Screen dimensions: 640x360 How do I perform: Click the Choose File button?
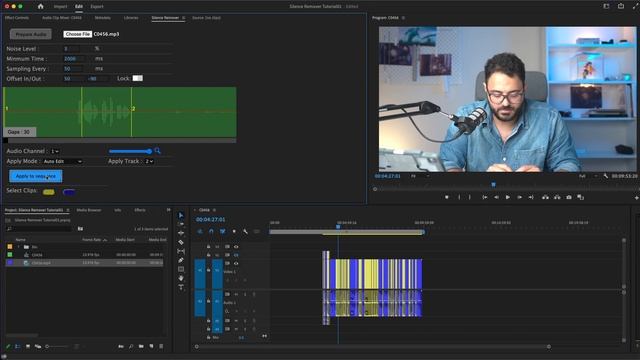pyautogui.click(x=78, y=34)
